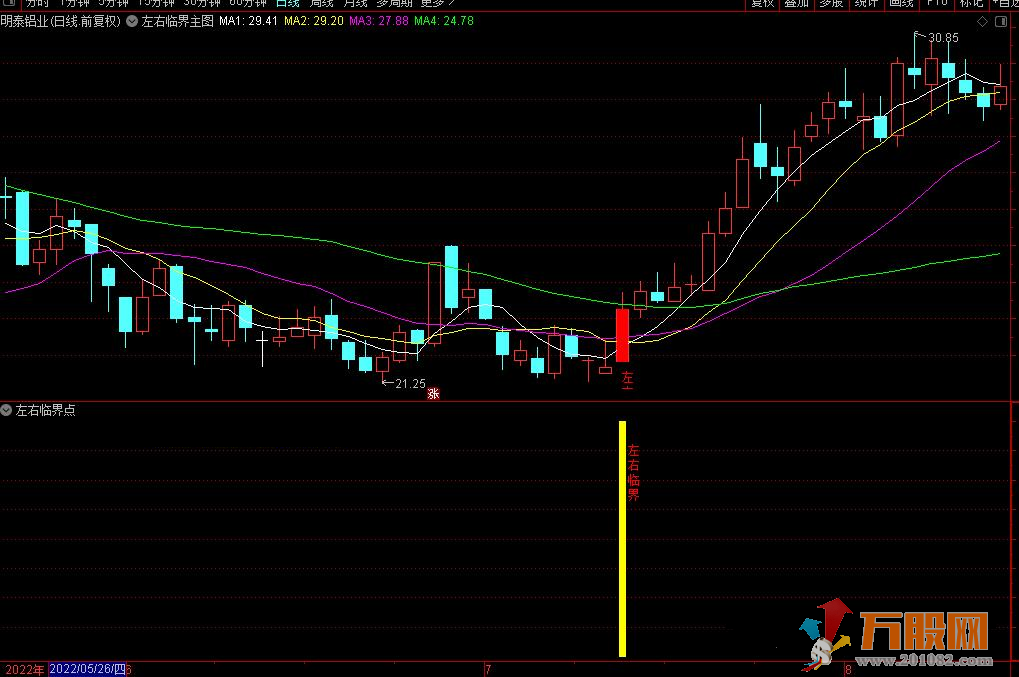Click the 左右临界点 sub-chart title
This screenshot has width=1019, height=677.
tap(45, 410)
